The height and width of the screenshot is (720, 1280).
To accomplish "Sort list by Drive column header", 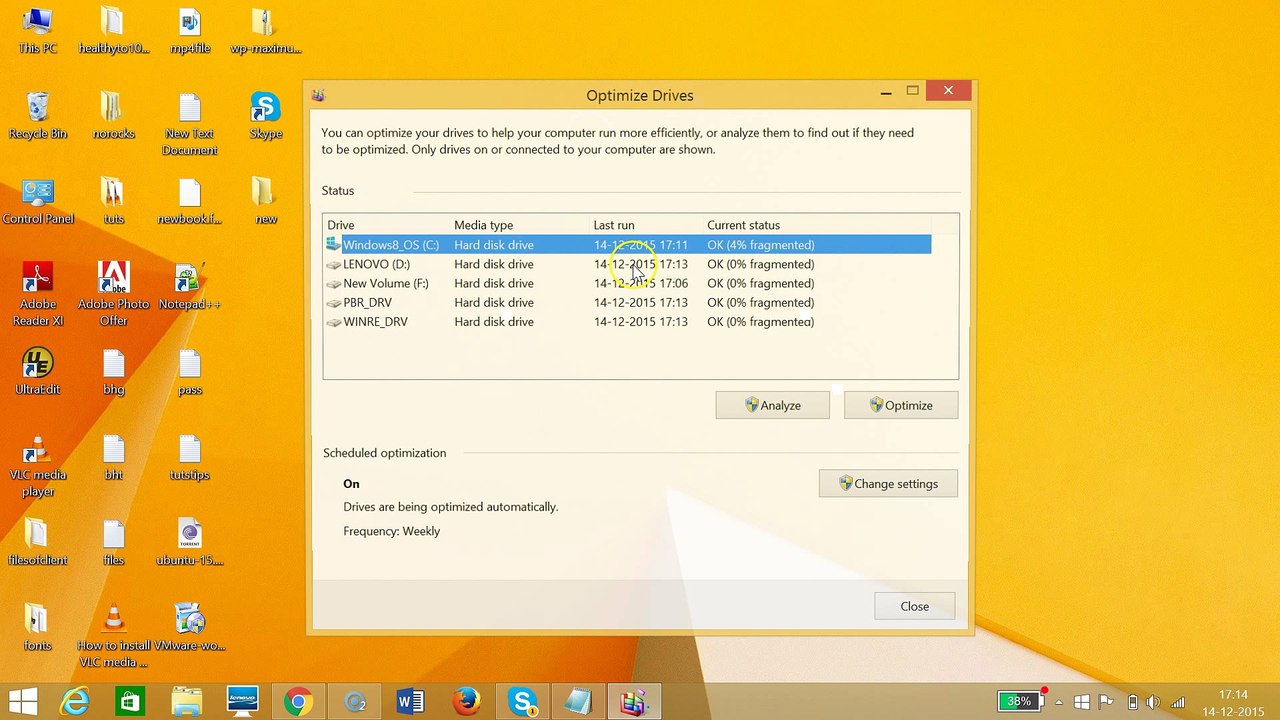I will point(386,225).
